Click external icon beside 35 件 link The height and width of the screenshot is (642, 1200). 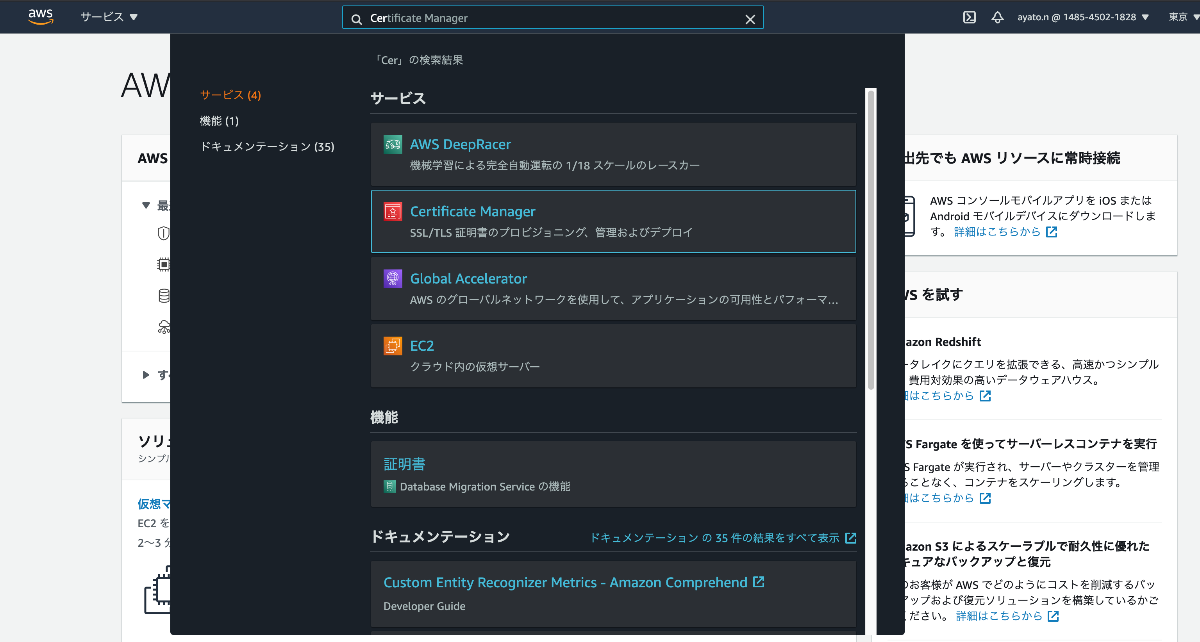pos(850,538)
